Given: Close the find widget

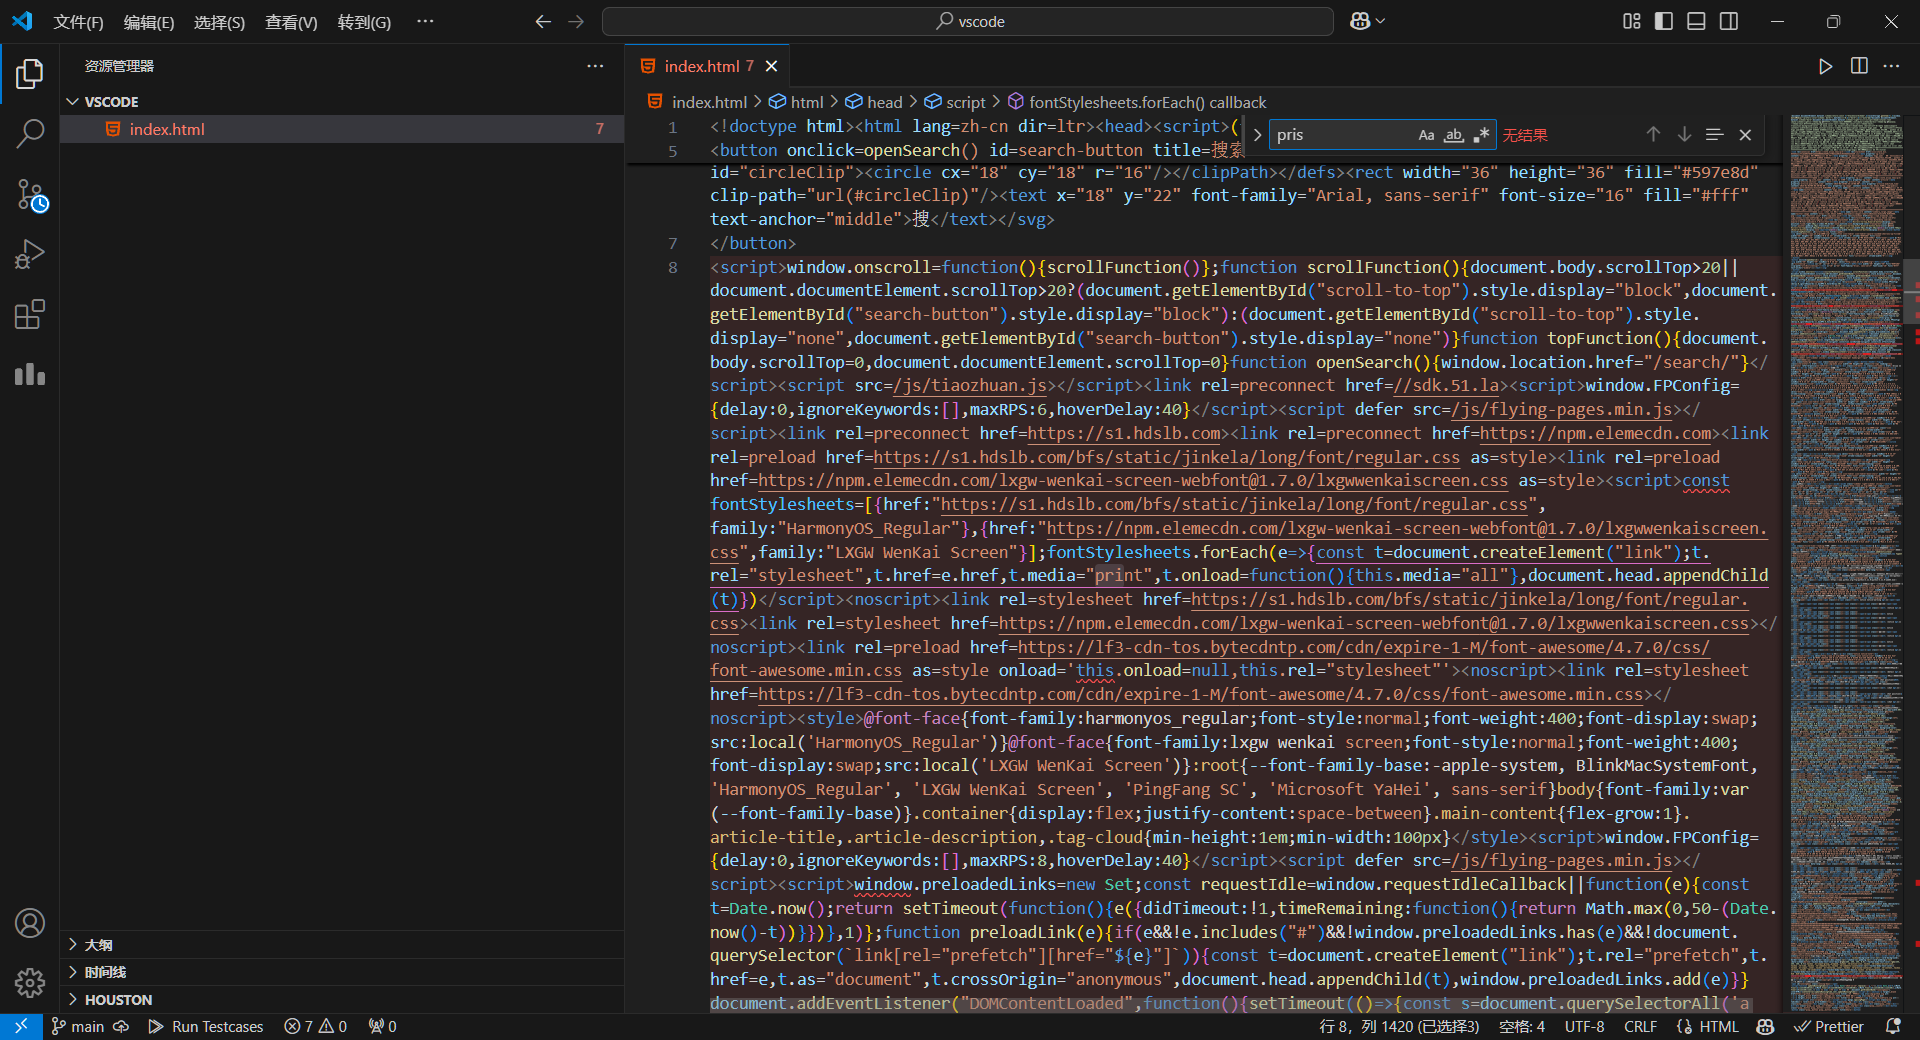Looking at the screenshot, I should [1745, 135].
